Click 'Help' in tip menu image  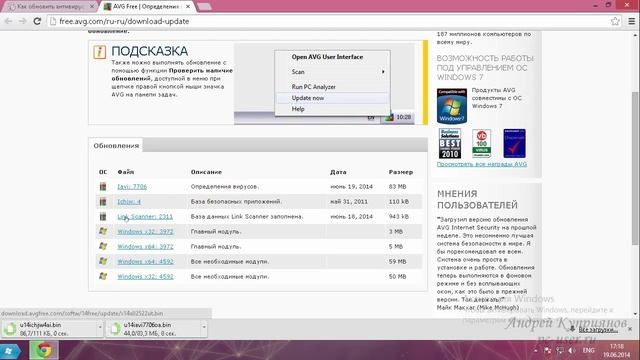coord(298,109)
